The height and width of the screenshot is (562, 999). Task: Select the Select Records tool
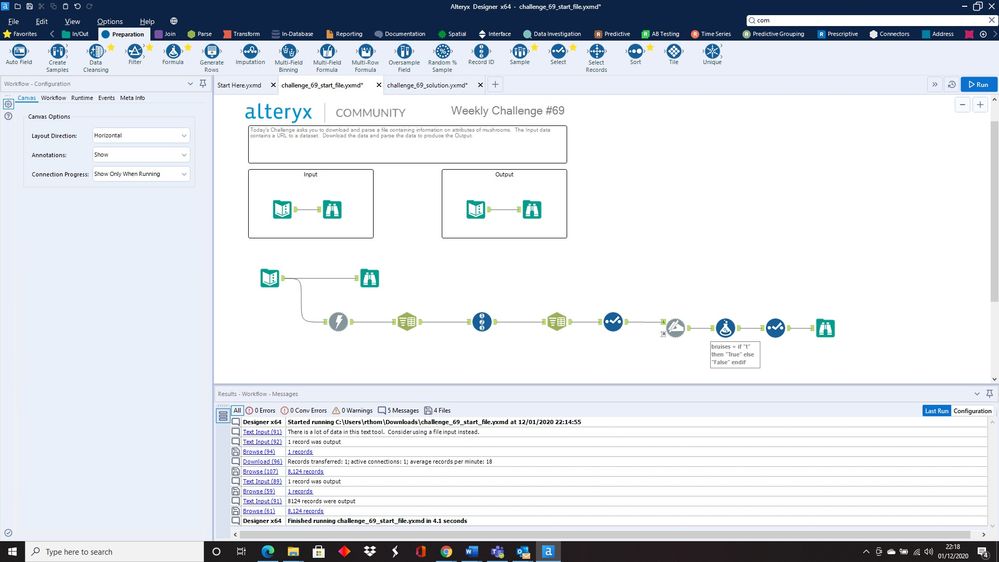click(596, 58)
